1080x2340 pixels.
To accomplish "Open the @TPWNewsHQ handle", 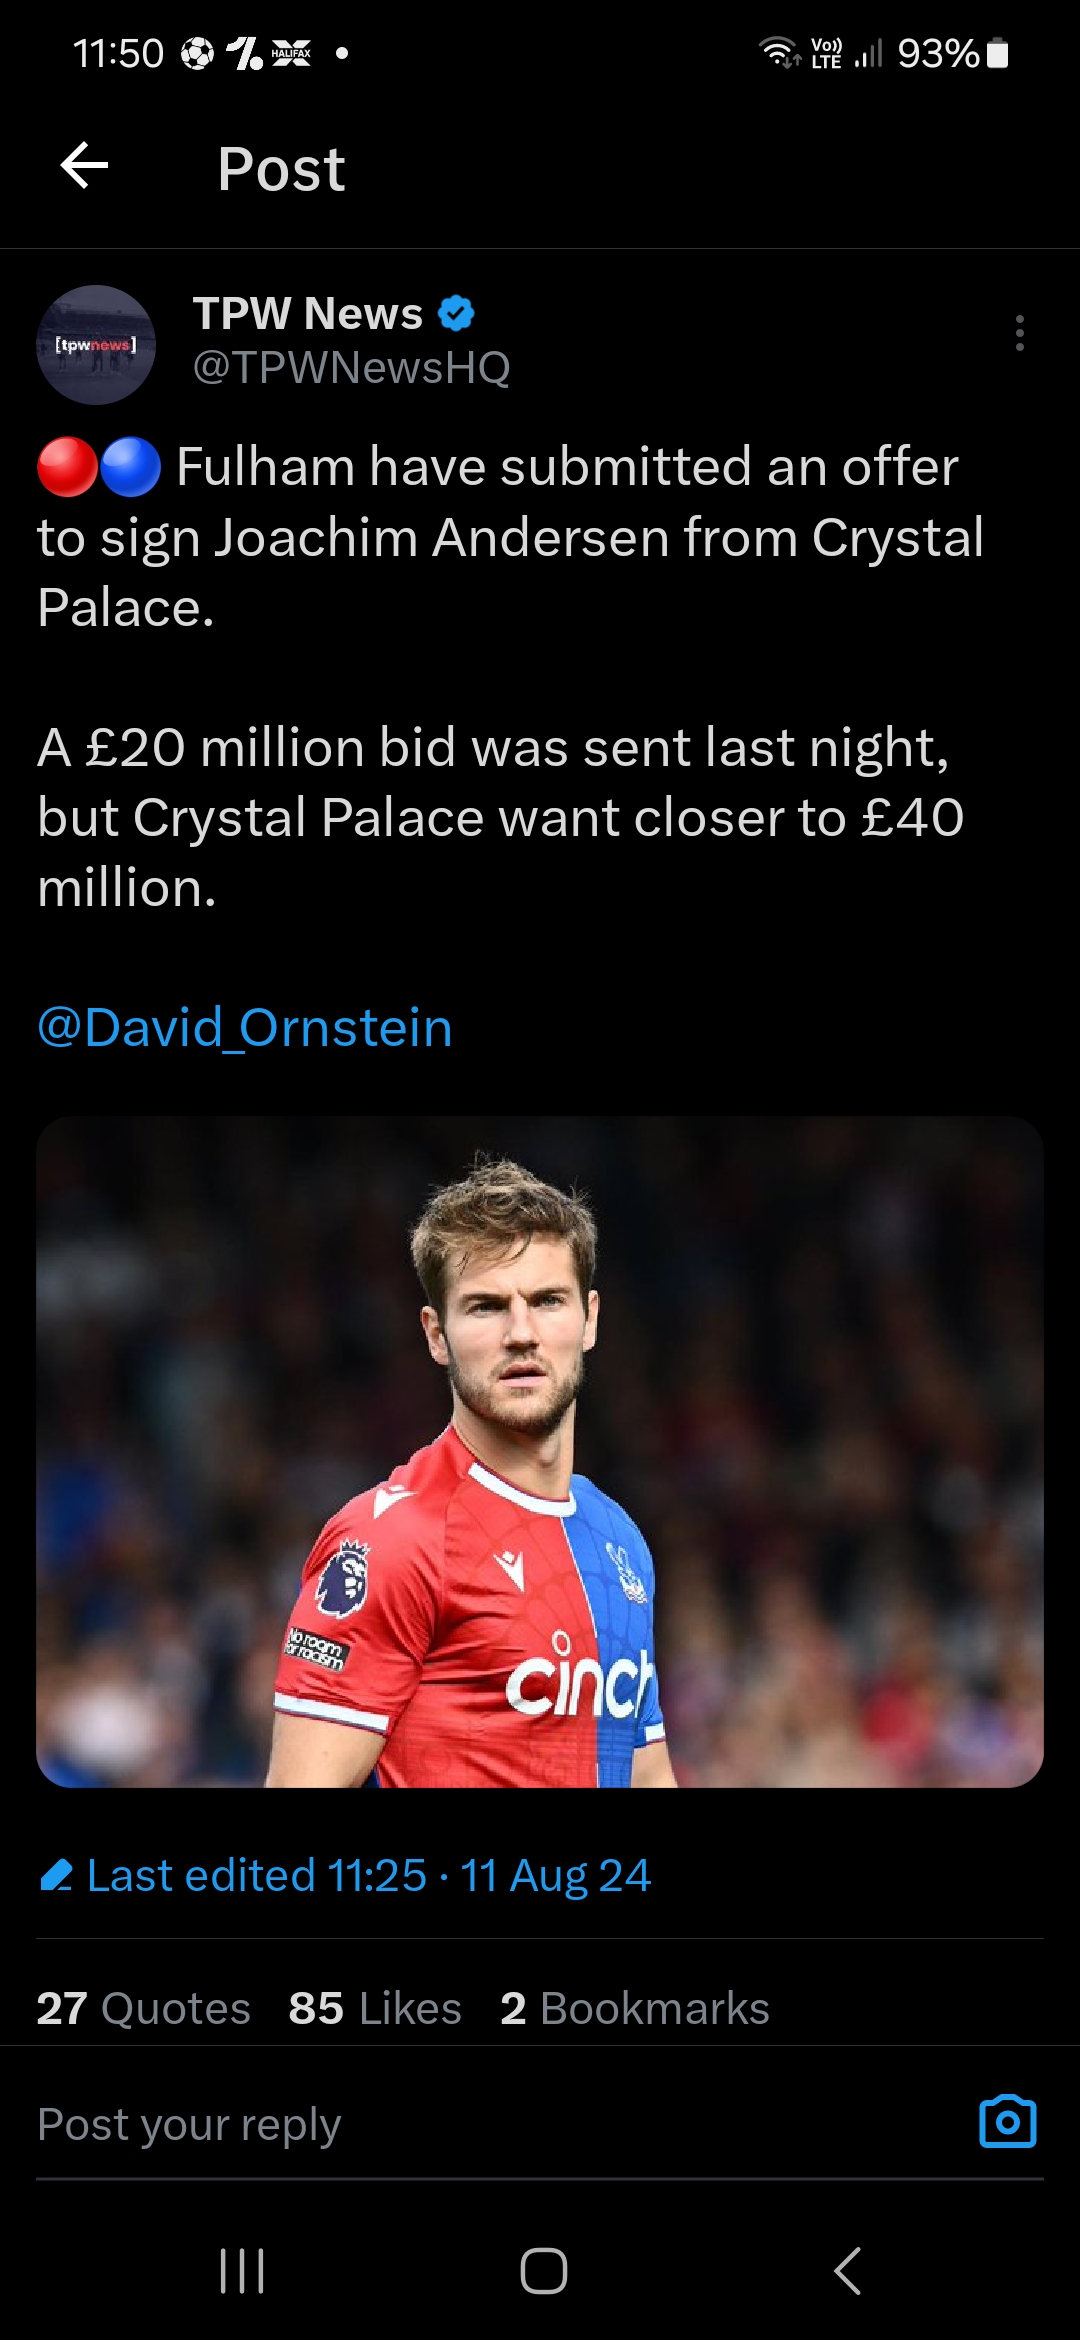I will 351,368.
